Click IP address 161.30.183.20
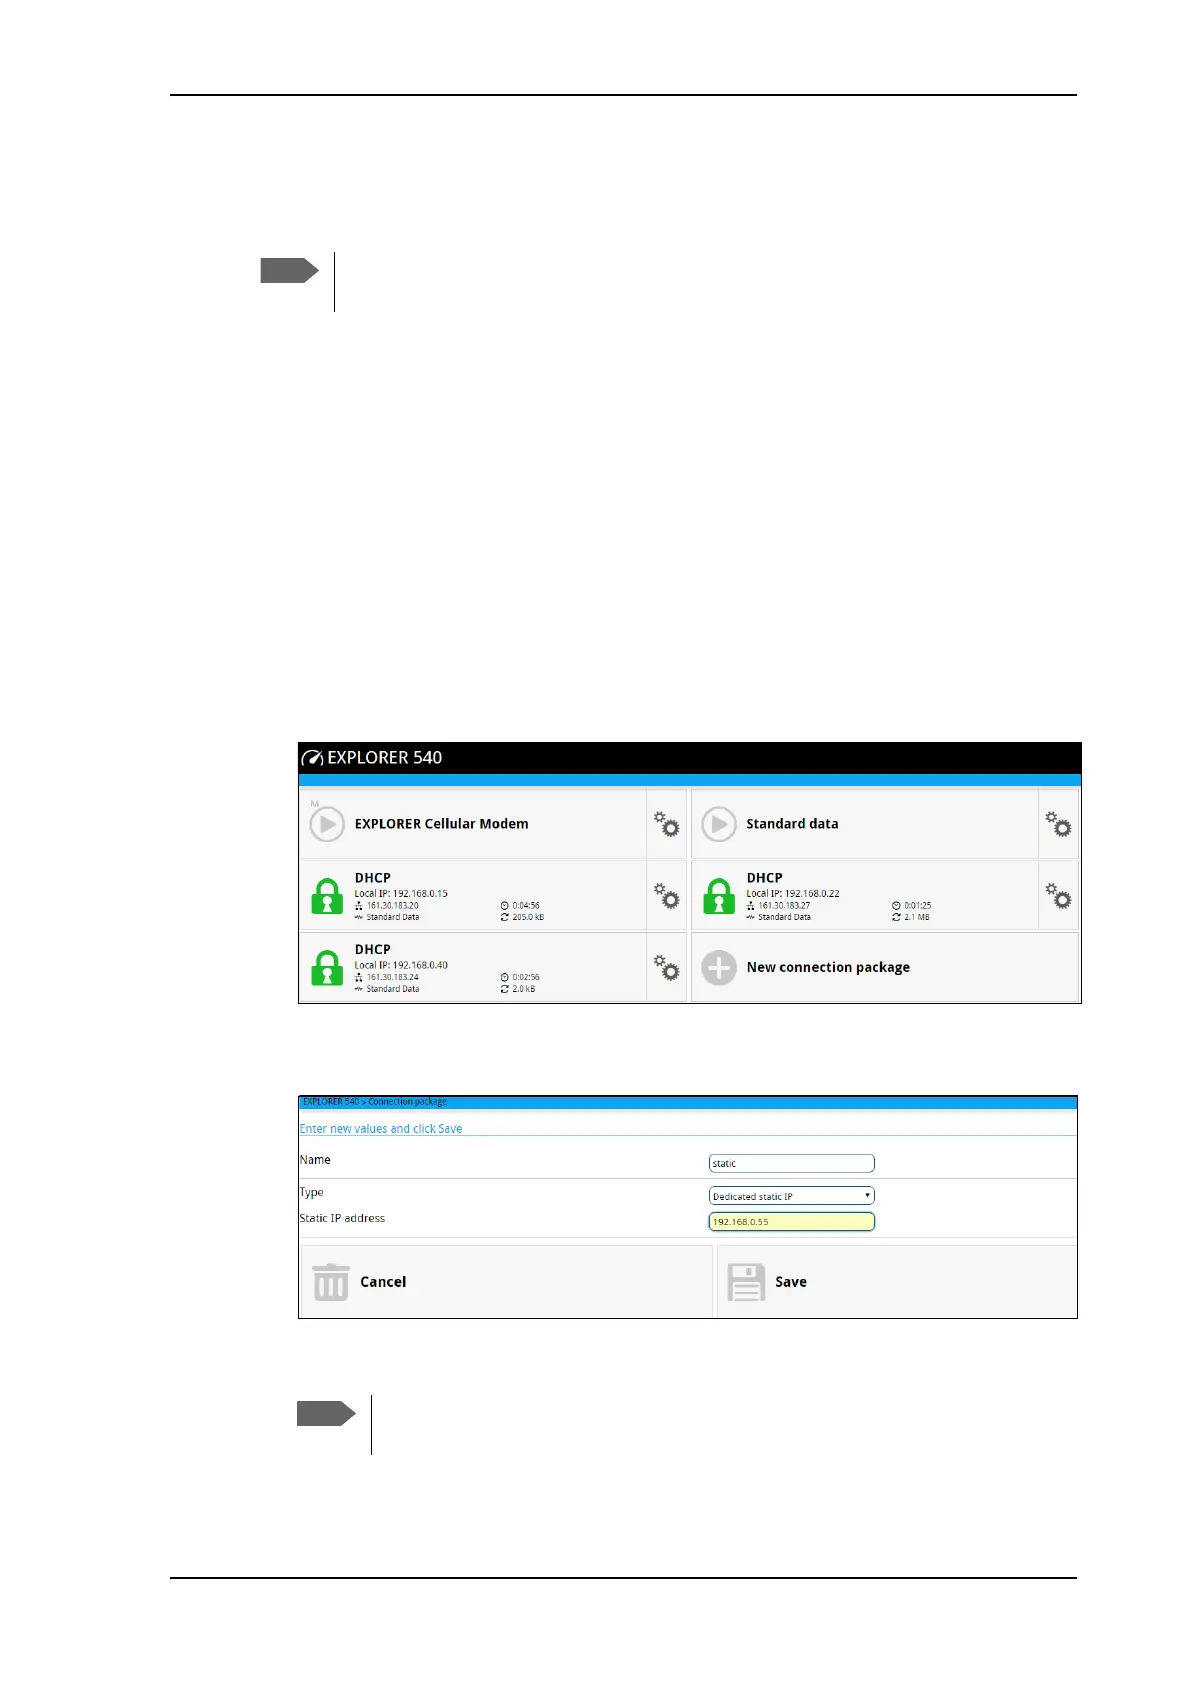This screenshot has width=1190, height=1684. [392, 906]
